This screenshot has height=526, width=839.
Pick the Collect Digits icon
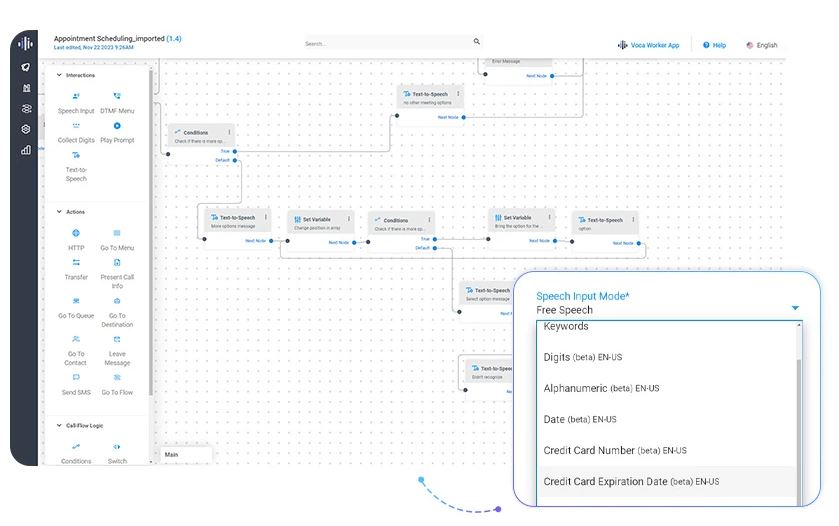click(x=76, y=126)
